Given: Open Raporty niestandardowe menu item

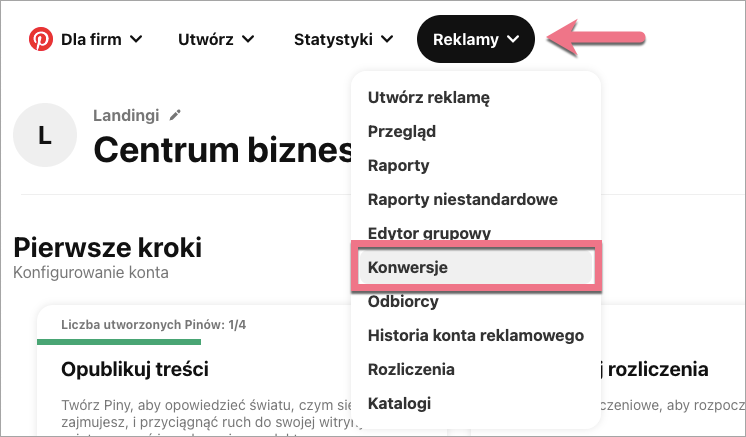Looking at the screenshot, I should pyautogui.click(x=462, y=199).
